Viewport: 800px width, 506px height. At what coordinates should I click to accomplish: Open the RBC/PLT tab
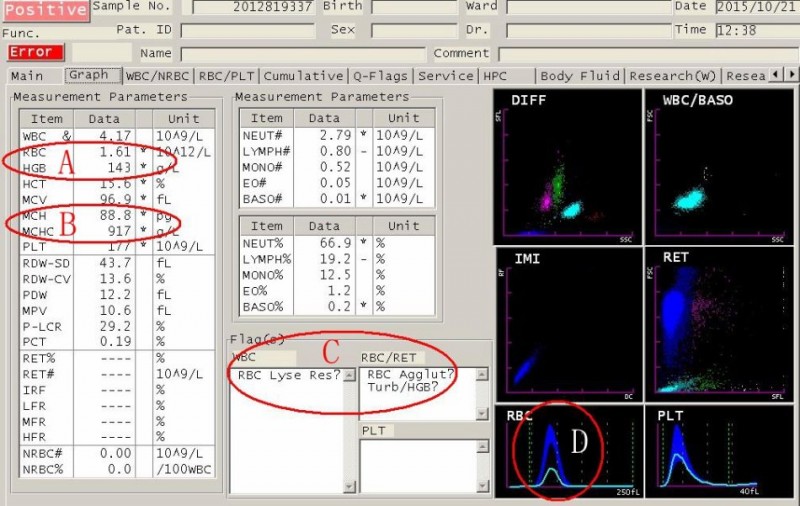click(x=227, y=76)
